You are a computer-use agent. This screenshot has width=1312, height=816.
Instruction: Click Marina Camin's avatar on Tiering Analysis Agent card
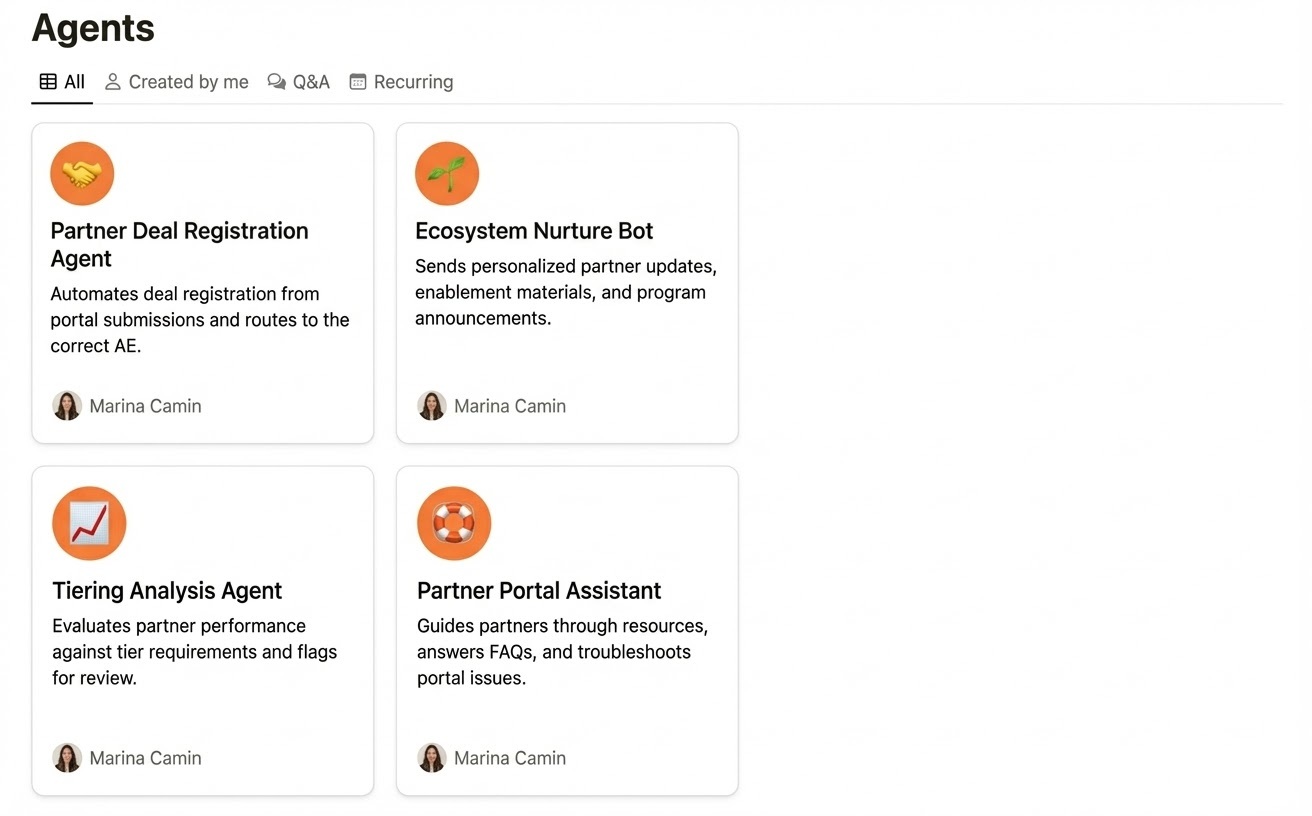click(x=67, y=758)
